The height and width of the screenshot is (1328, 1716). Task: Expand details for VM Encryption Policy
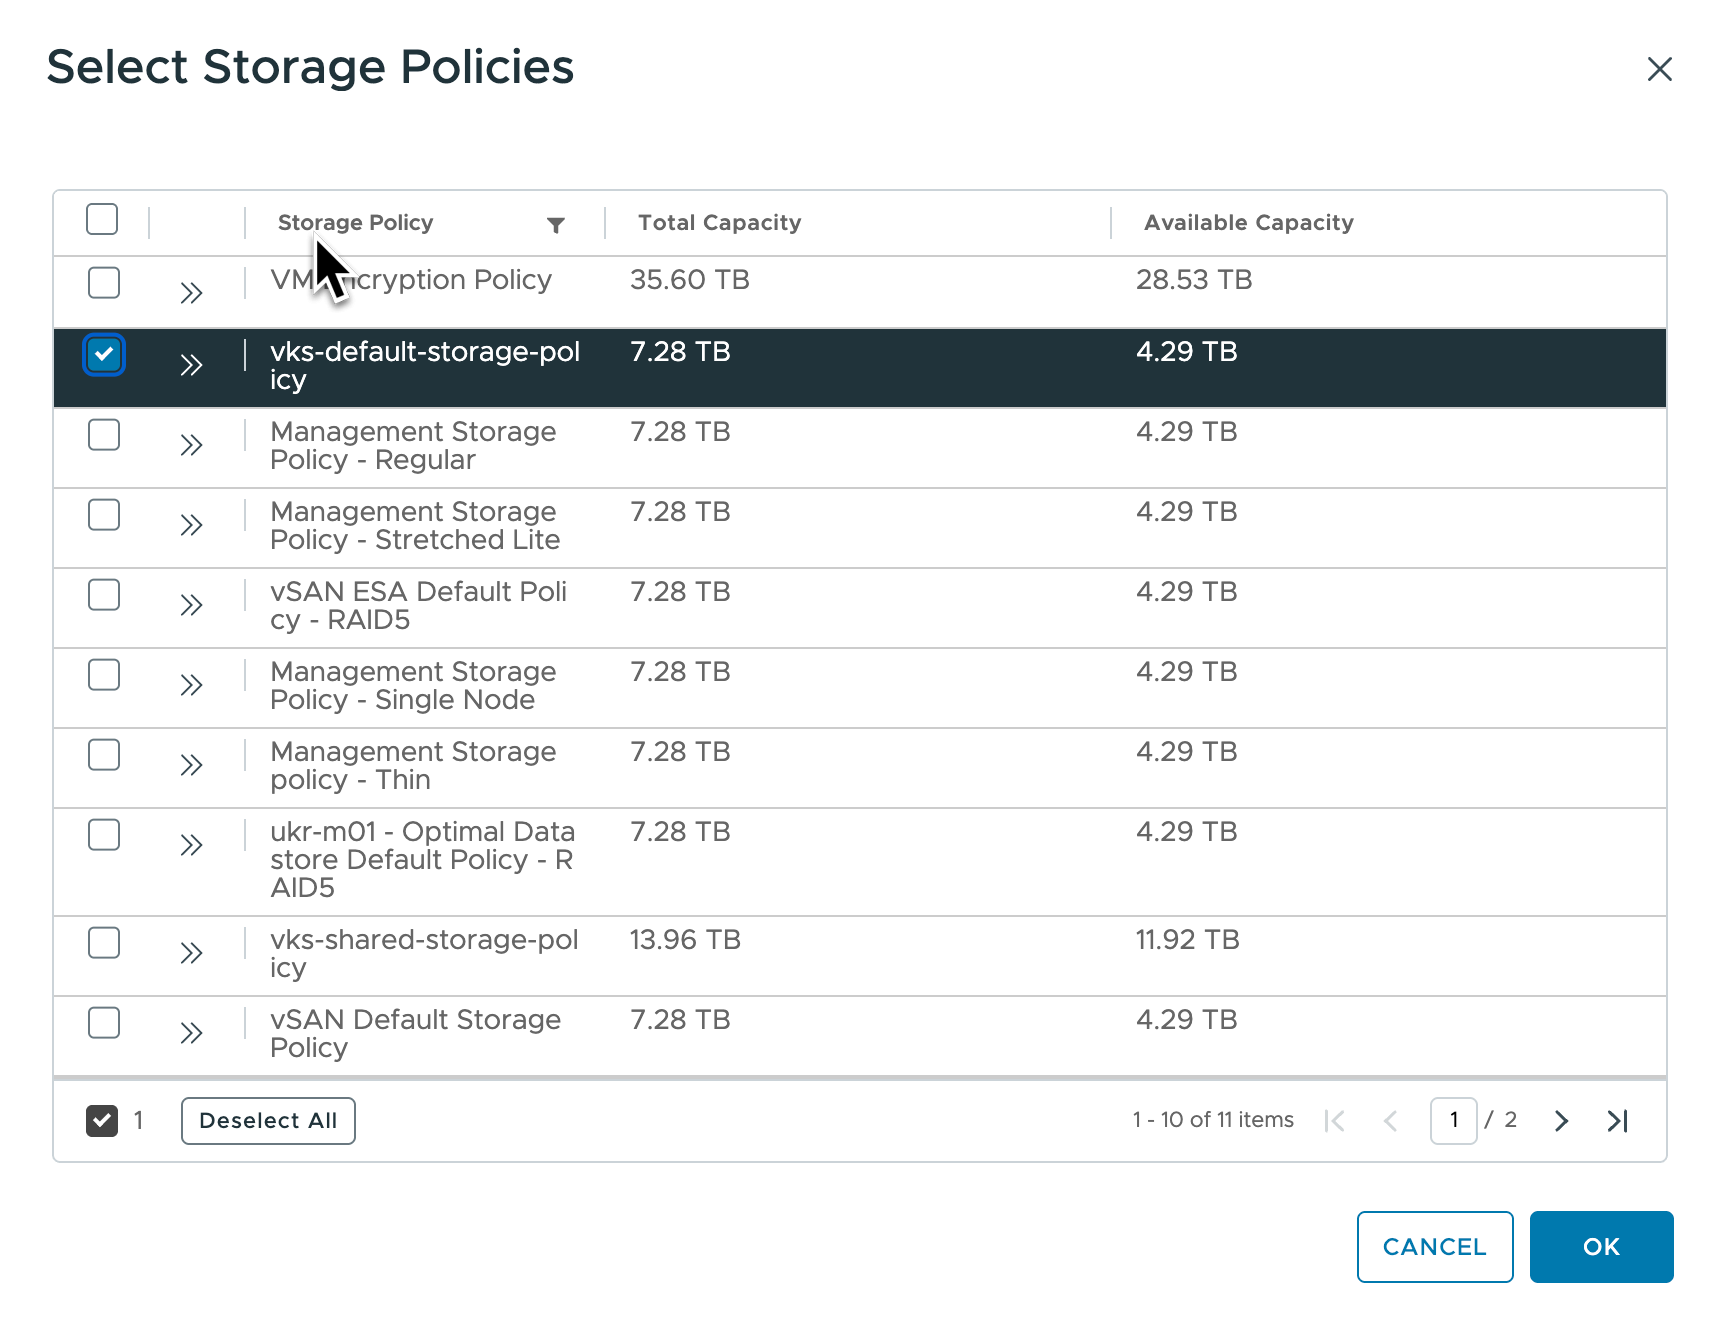[x=192, y=291]
